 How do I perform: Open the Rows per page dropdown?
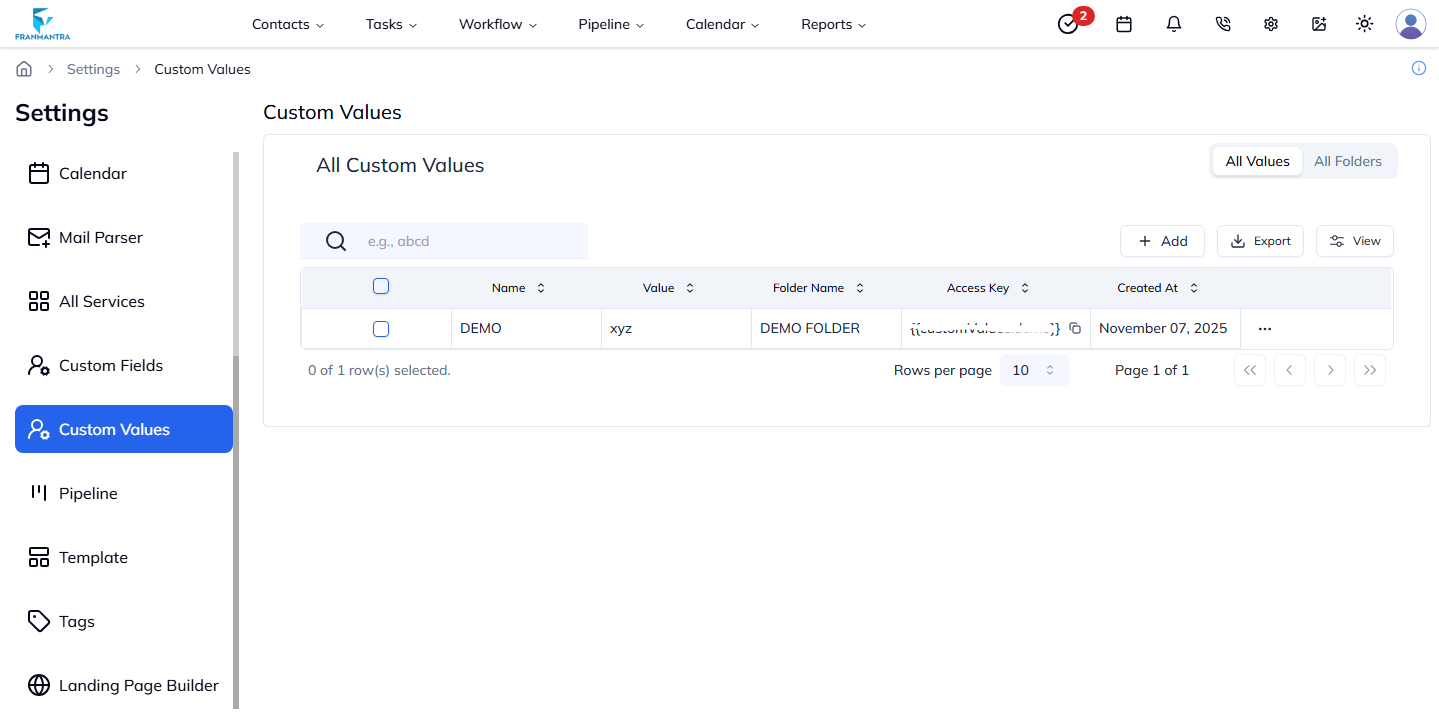click(1034, 370)
